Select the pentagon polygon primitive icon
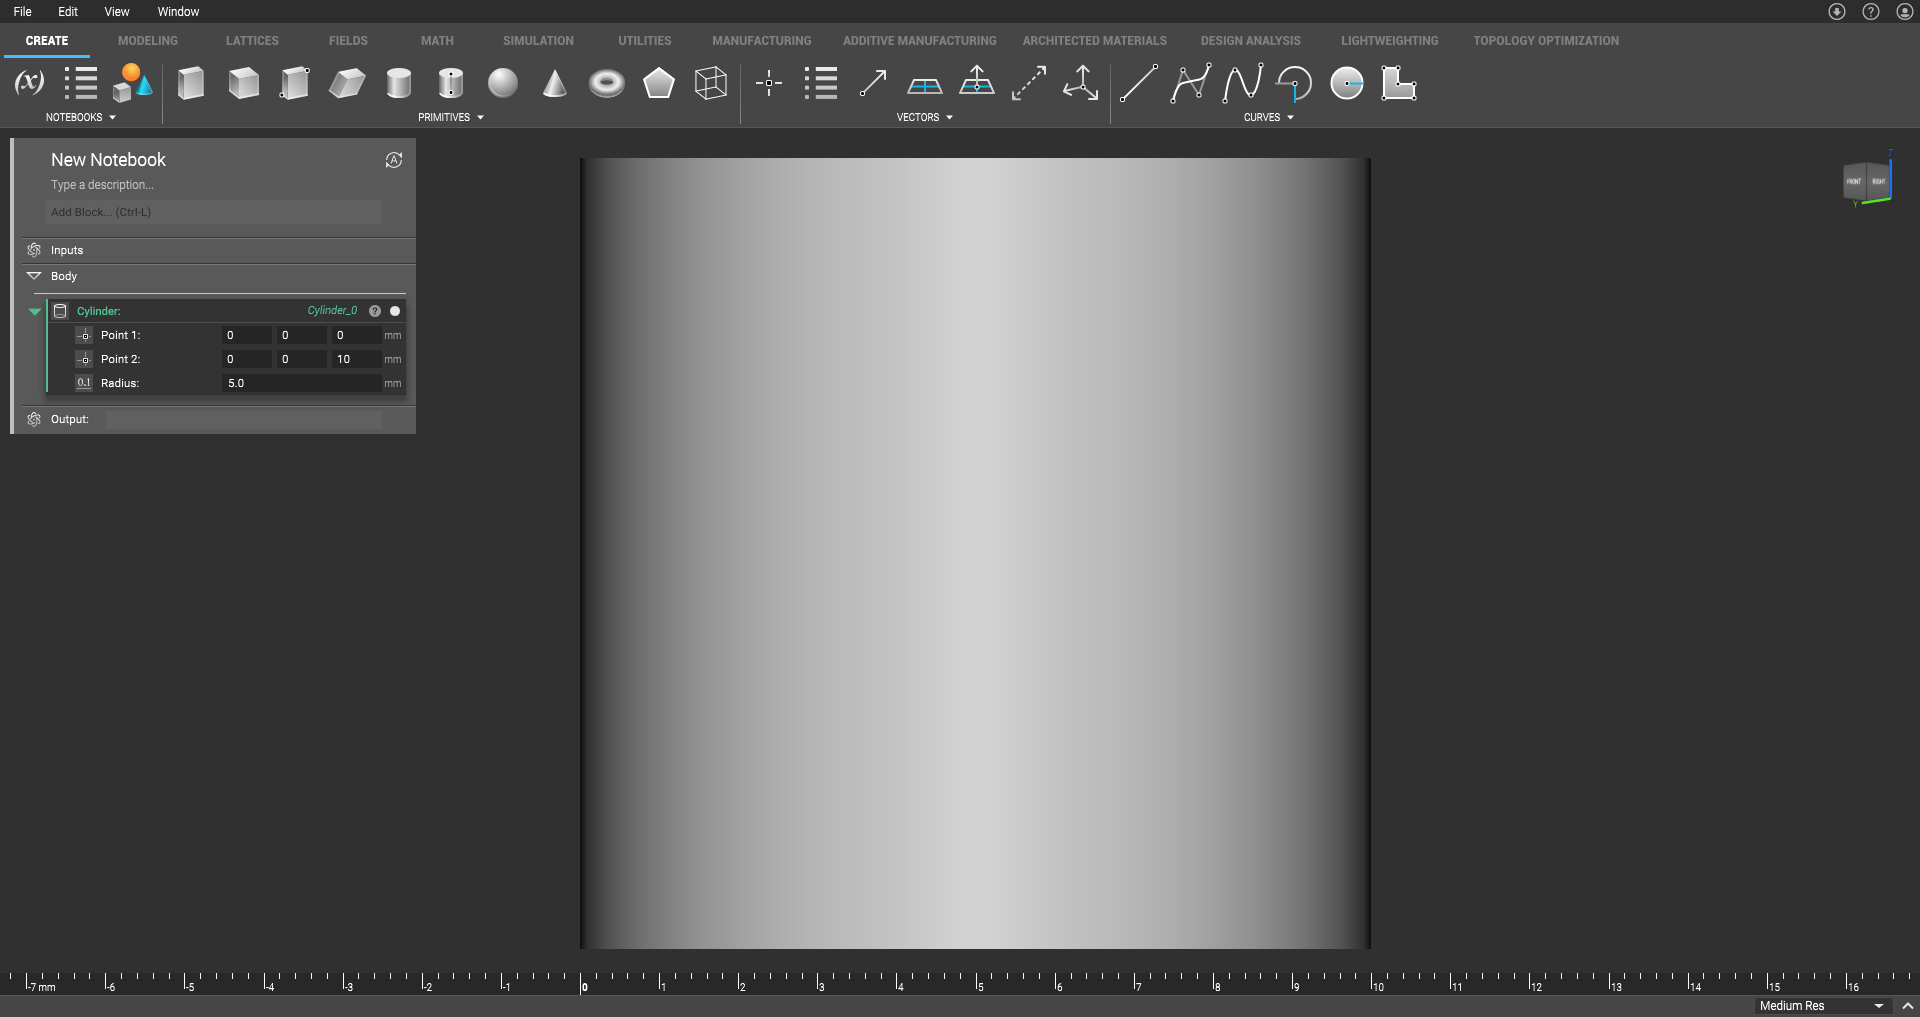Screen dimensions: 1920x1017 [659, 83]
